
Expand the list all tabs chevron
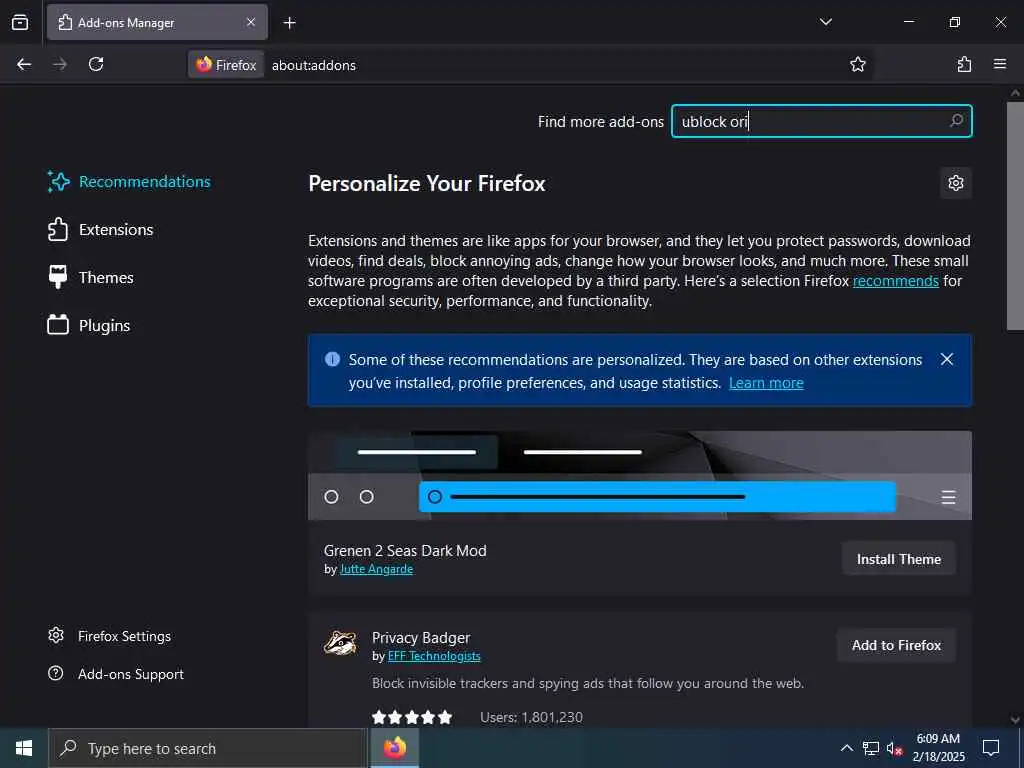[x=825, y=22]
